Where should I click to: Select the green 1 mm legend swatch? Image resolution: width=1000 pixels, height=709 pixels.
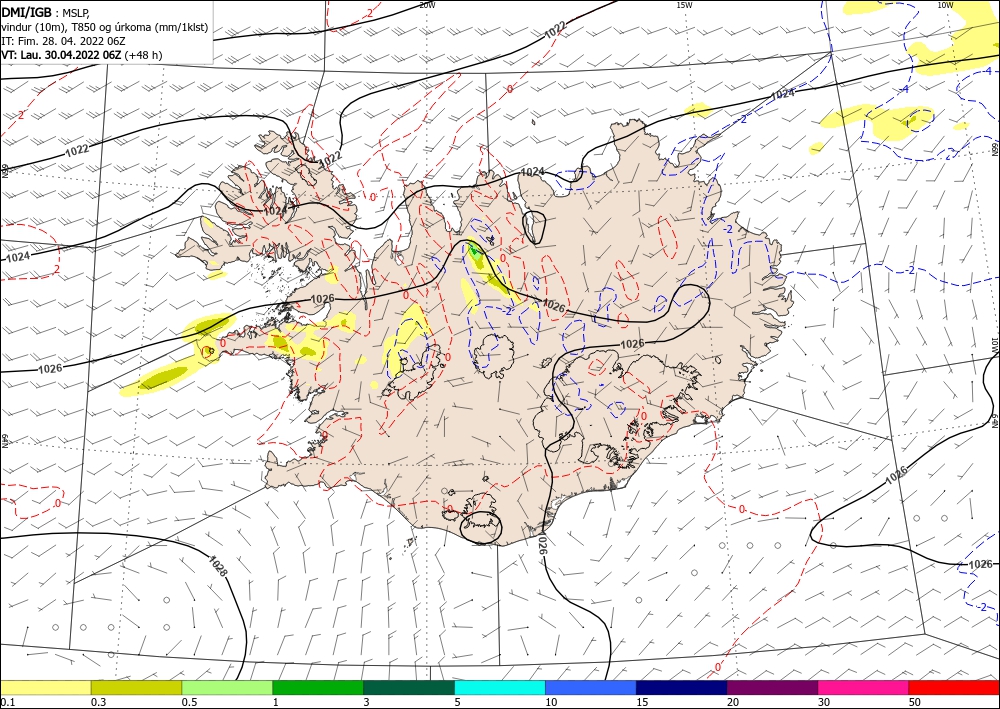(x=318, y=687)
